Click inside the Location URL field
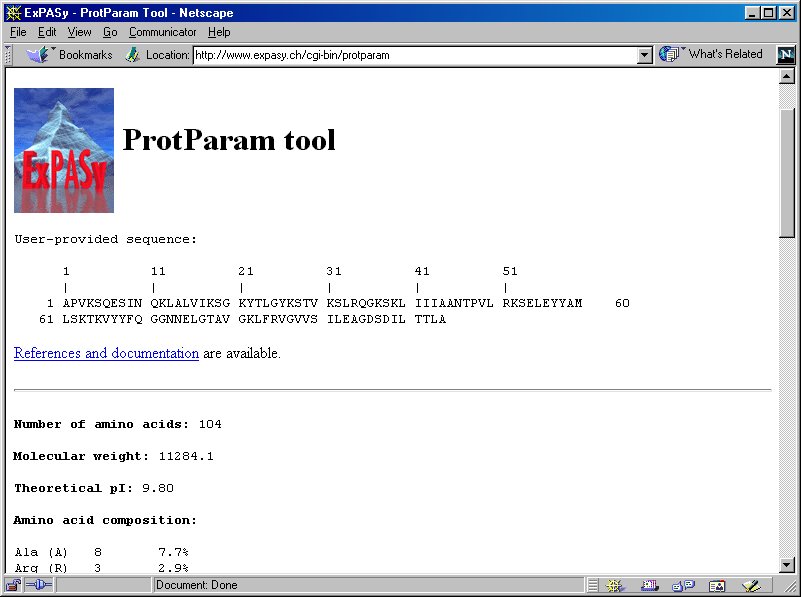Image resolution: width=801 pixels, height=597 pixels. tap(415, 55)
